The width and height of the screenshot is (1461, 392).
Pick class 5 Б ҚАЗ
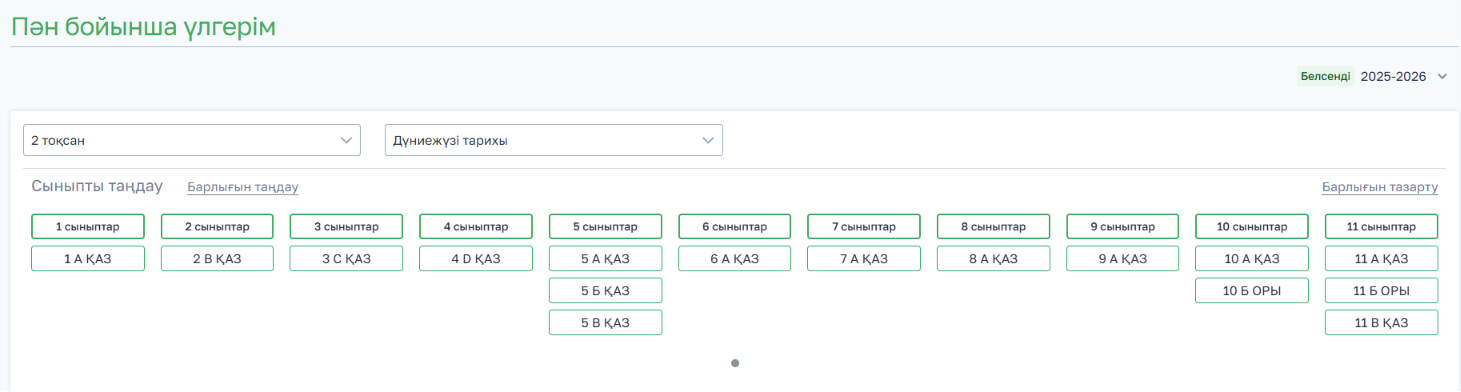coord(605,291)
